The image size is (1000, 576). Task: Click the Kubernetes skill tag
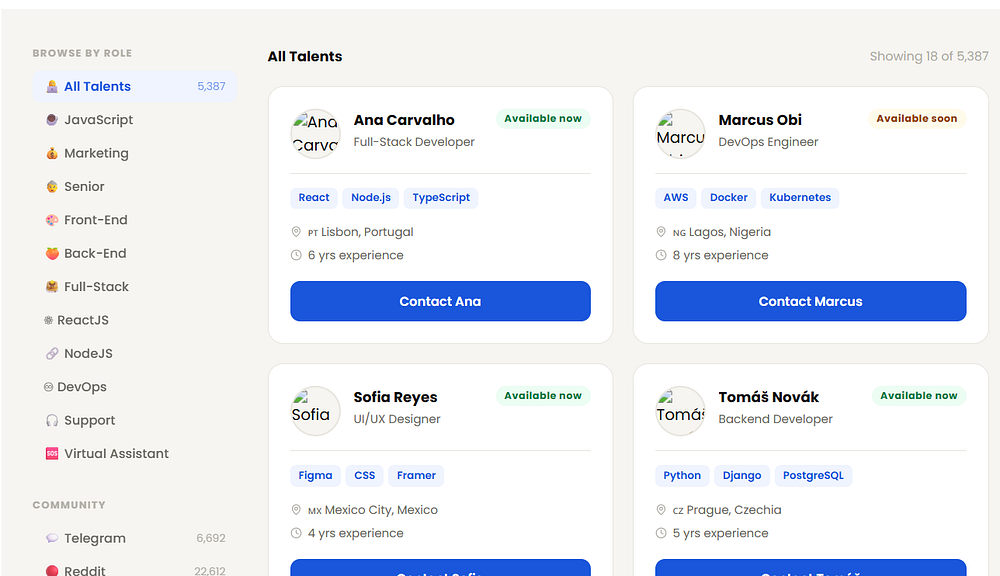[800, 198]
